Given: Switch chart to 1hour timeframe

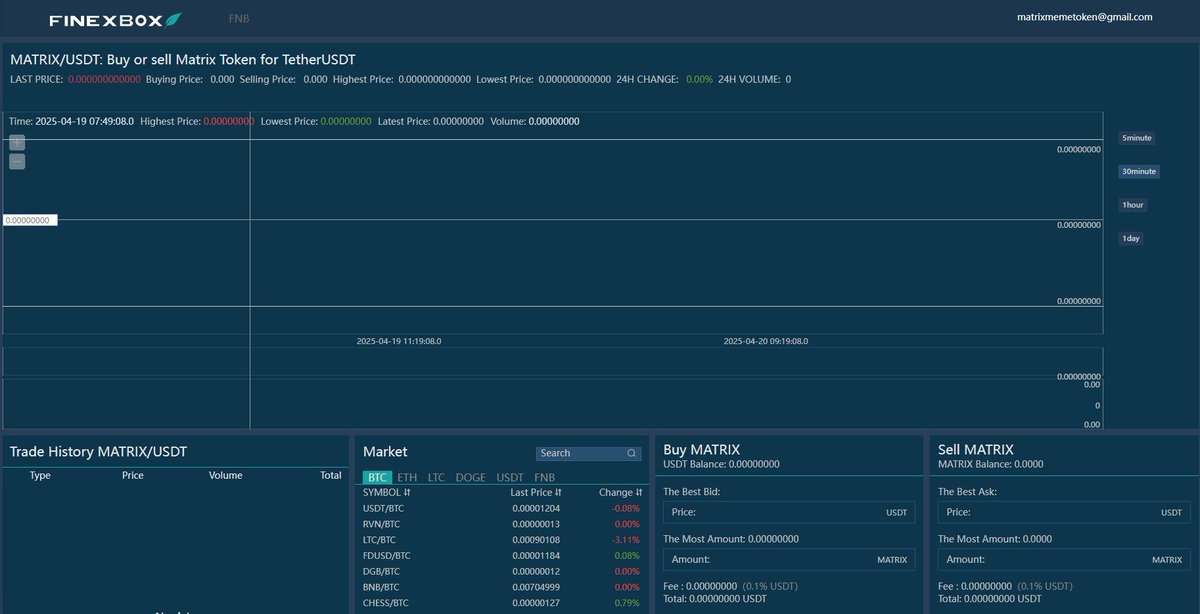Looking at the screenshot, I should [1132, 204].
